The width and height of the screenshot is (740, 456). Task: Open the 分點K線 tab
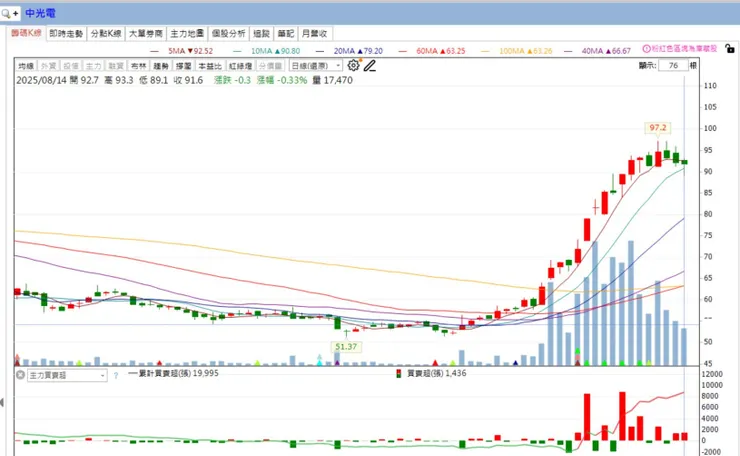click(106, 34)
